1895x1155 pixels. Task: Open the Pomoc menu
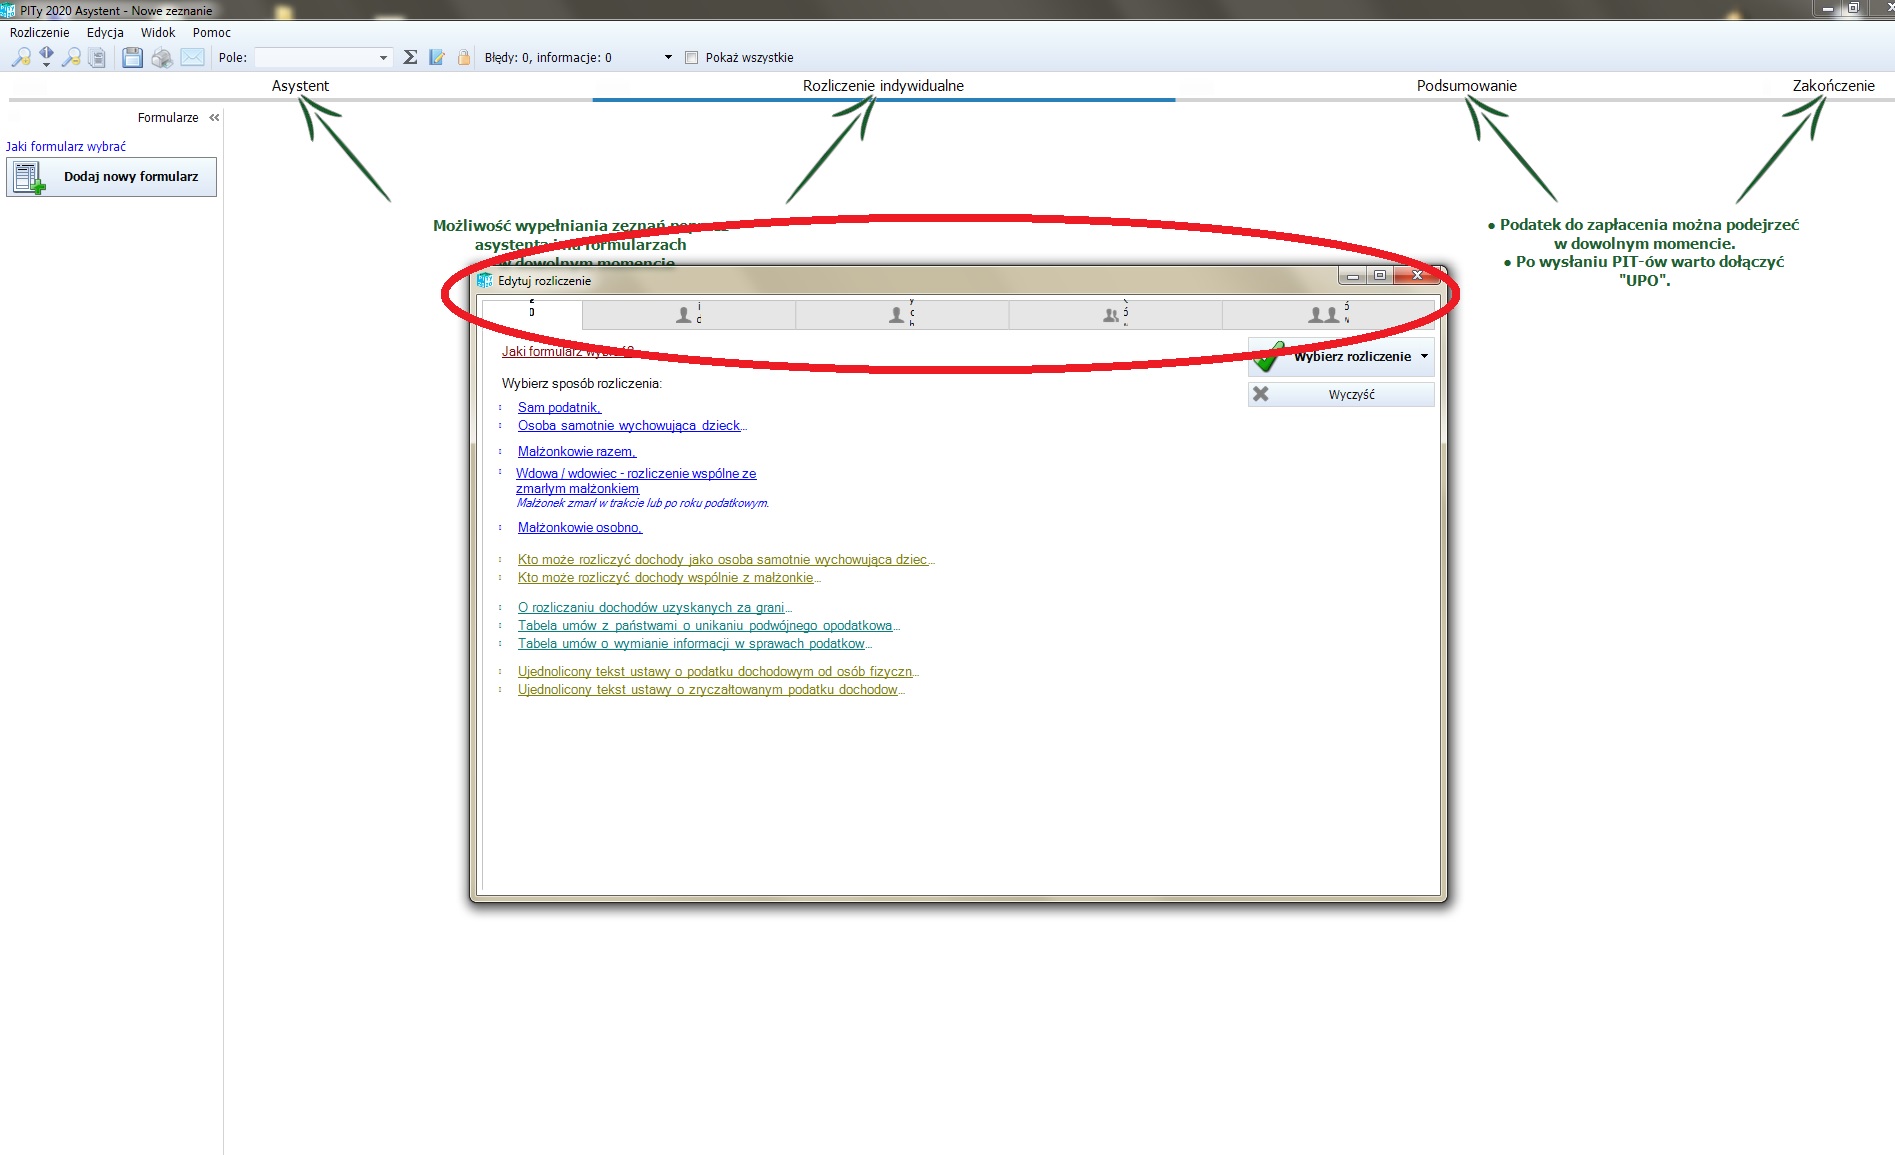211,33
